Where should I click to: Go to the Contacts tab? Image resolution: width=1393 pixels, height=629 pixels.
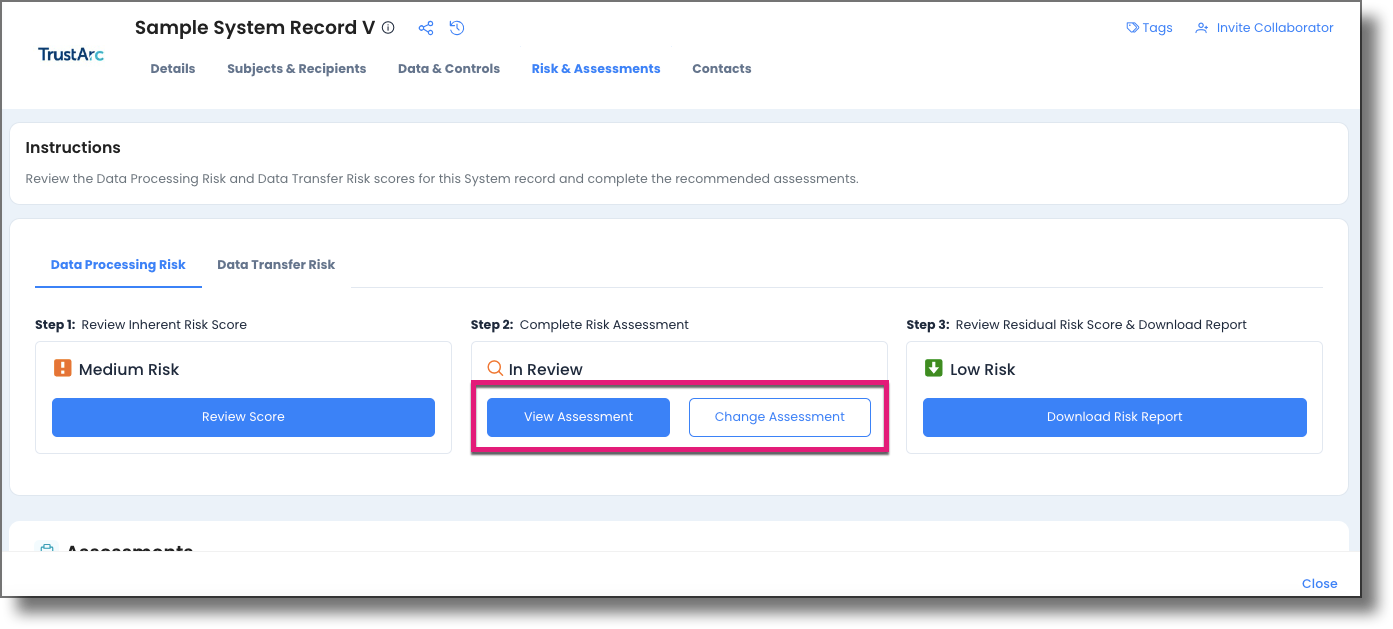(721, 68)
